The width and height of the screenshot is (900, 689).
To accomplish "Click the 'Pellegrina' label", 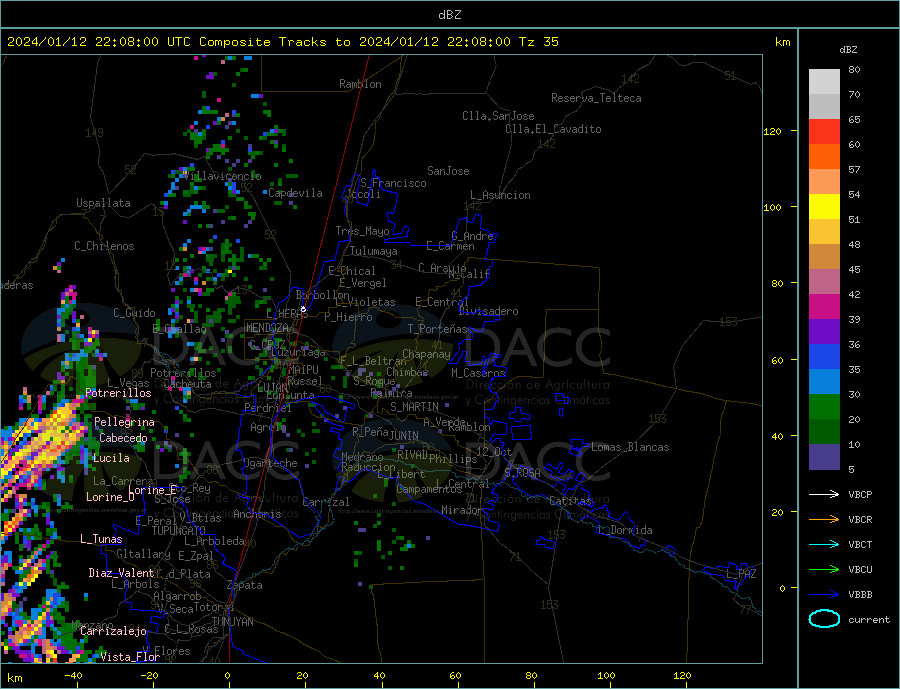I will coord(125,423).
